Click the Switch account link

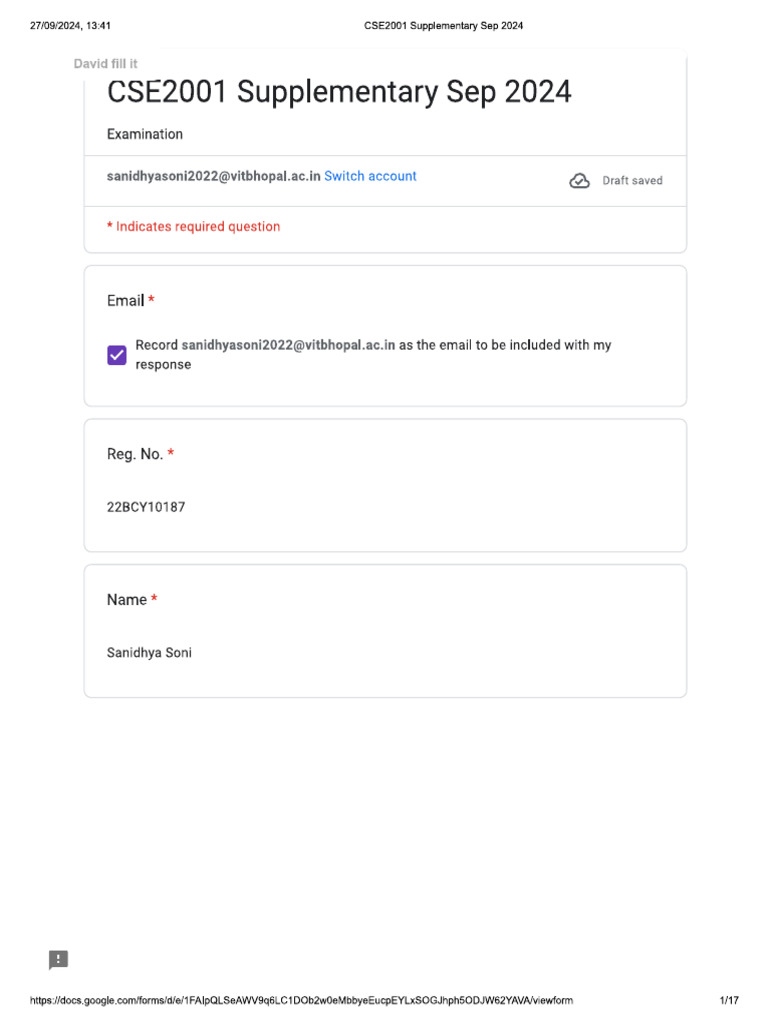370,176
